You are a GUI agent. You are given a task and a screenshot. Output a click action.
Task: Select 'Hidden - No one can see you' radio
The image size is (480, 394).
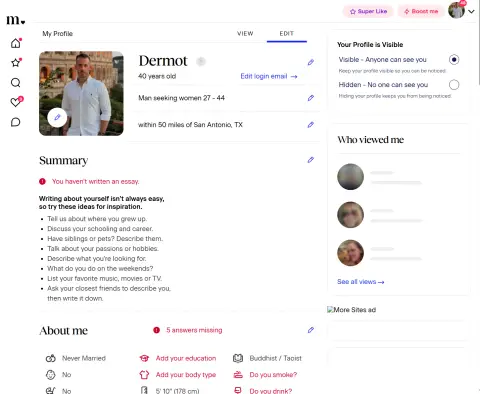pos(454,85)
